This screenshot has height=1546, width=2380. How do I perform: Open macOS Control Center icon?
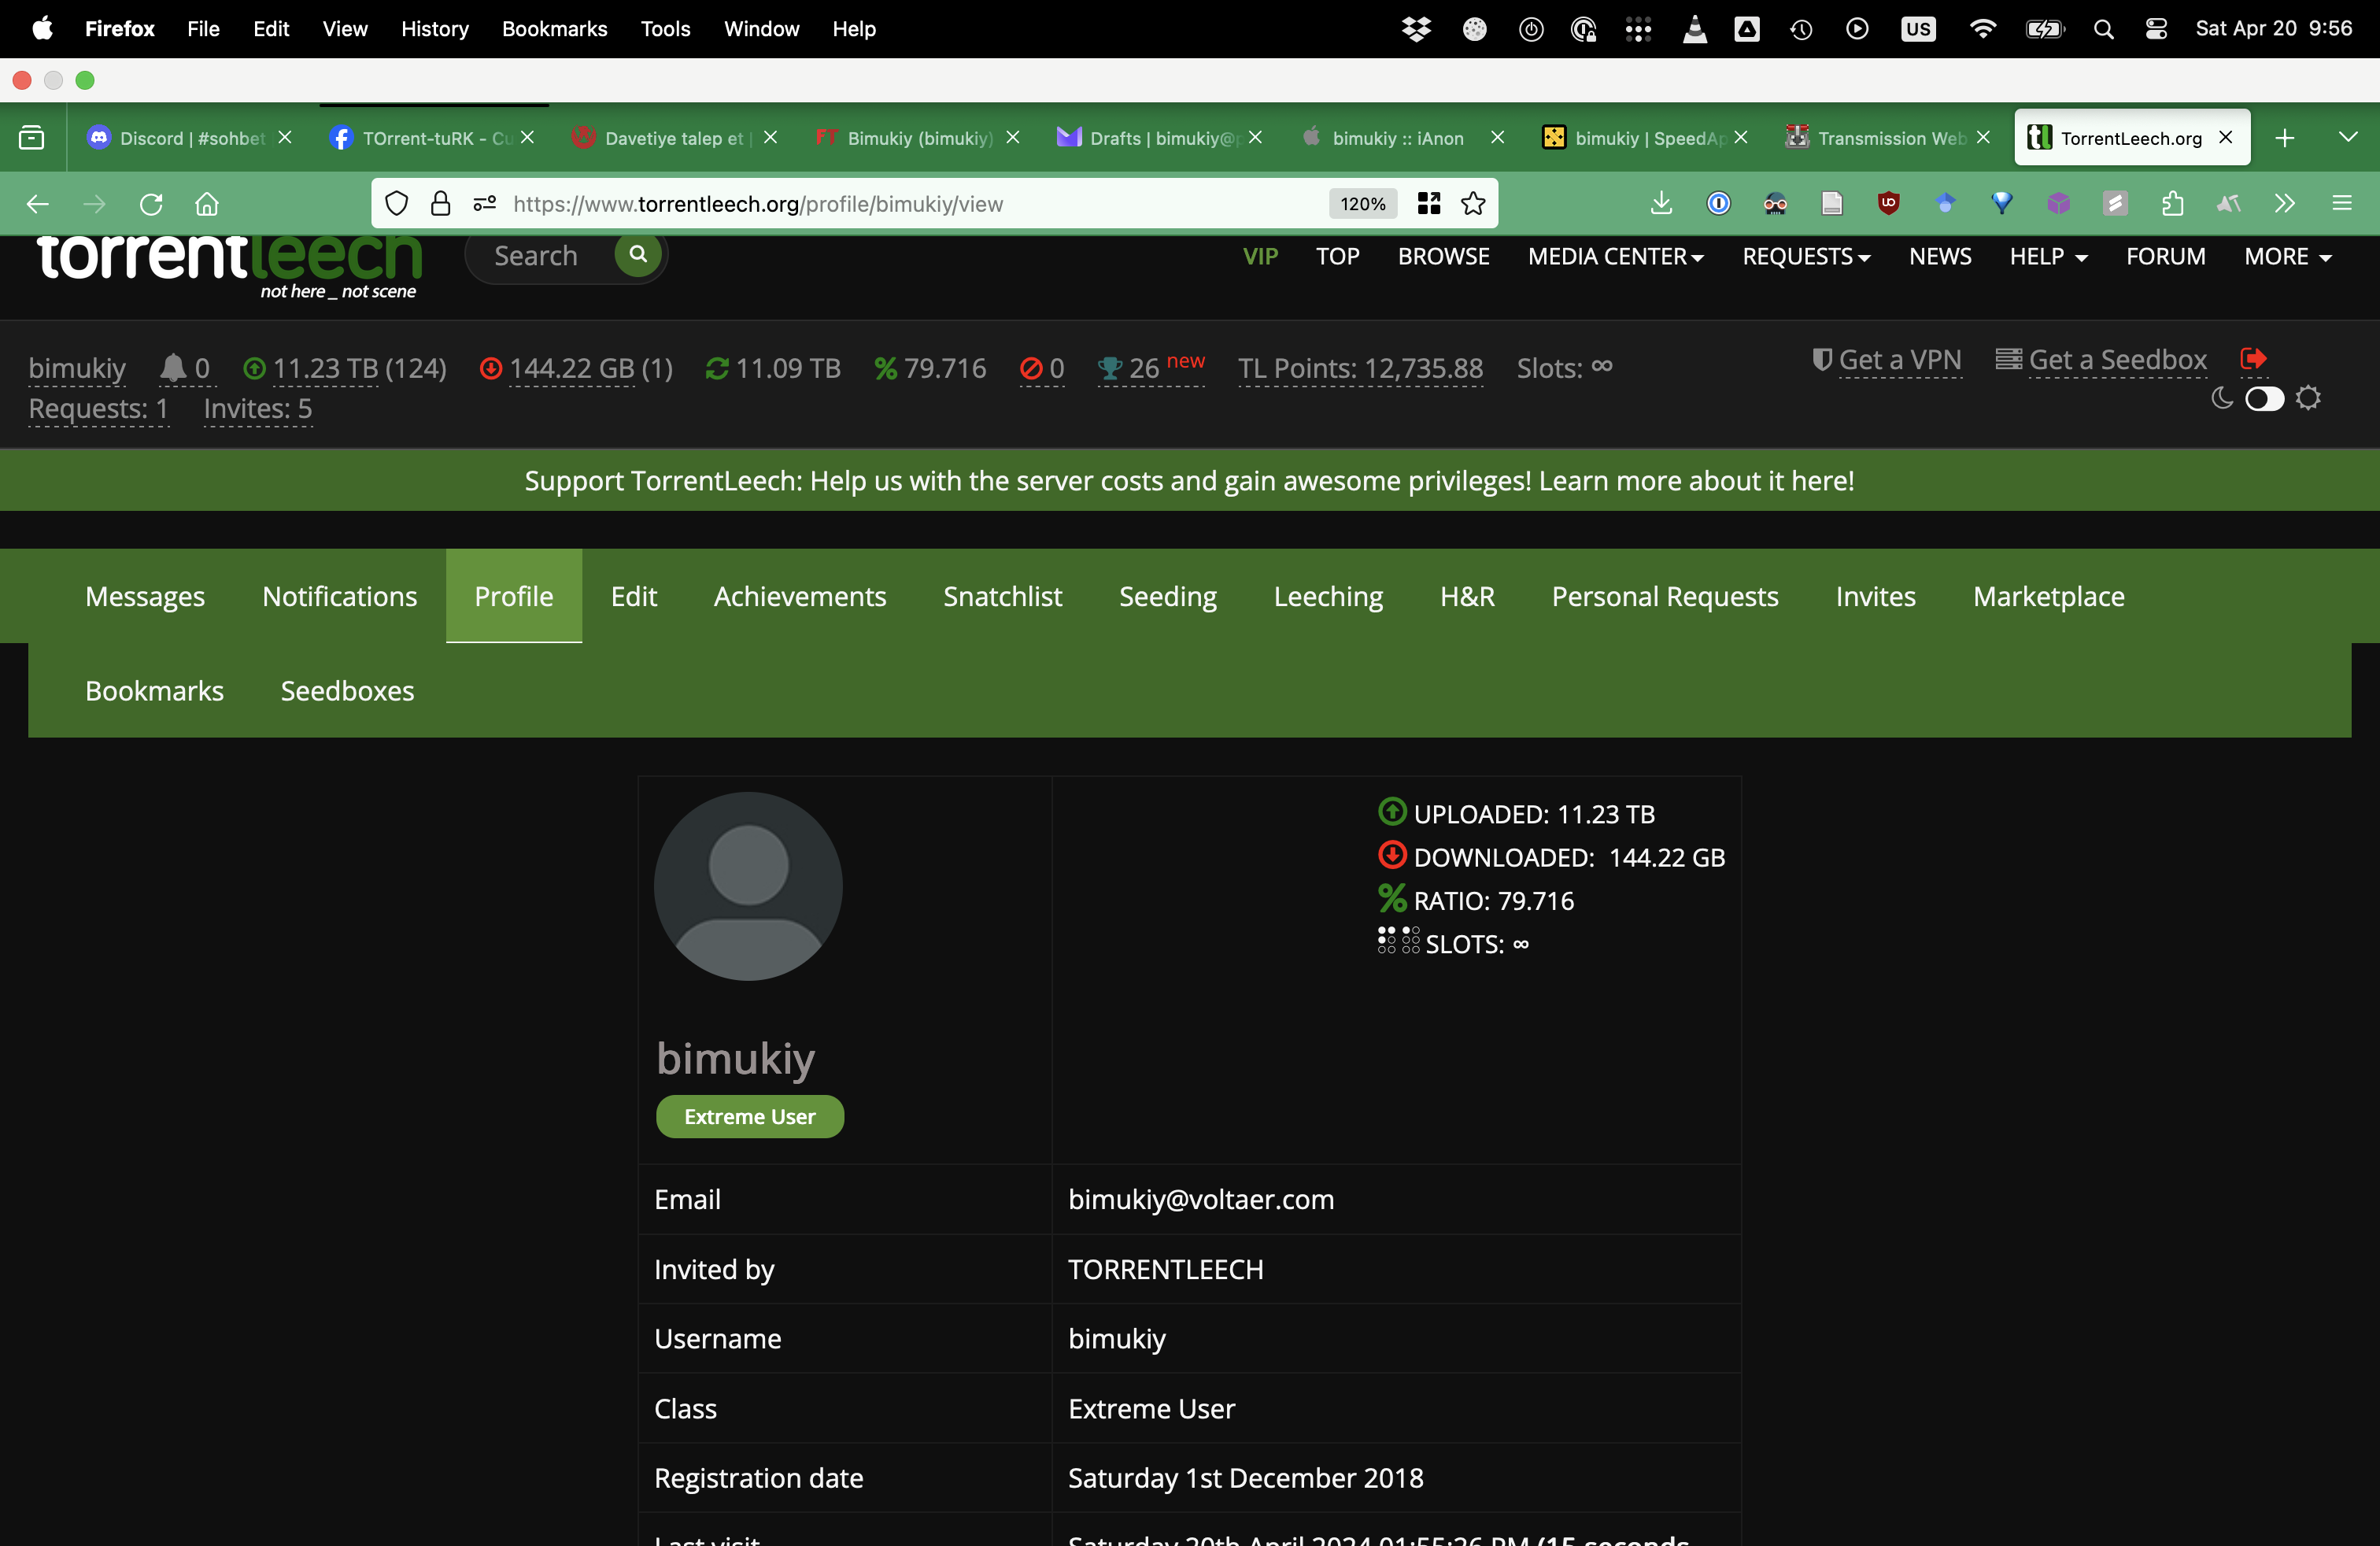(x=2156, y=29)
